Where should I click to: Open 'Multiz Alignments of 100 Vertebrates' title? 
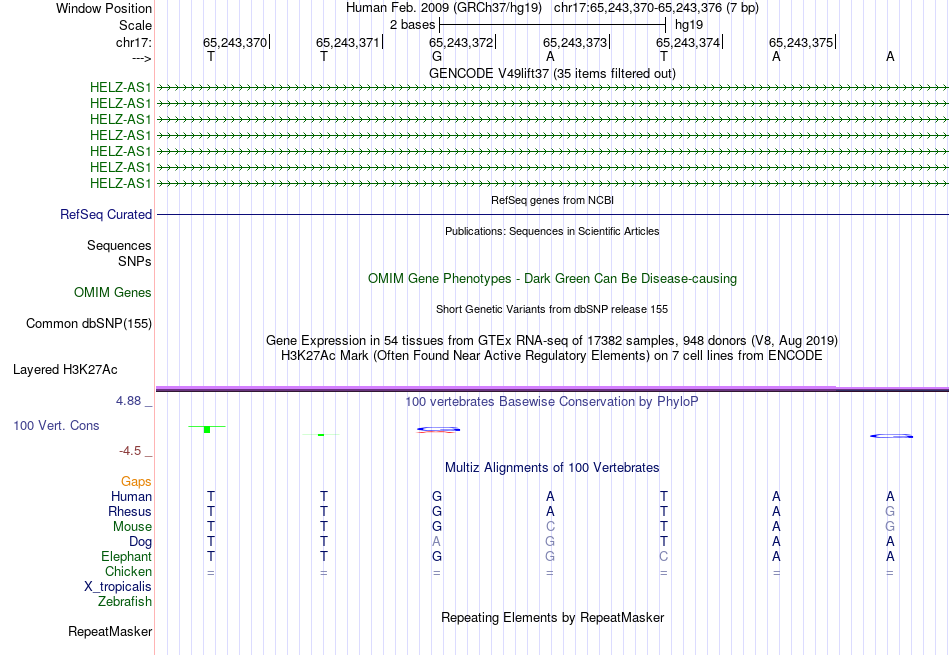click(x=552, y=468)
